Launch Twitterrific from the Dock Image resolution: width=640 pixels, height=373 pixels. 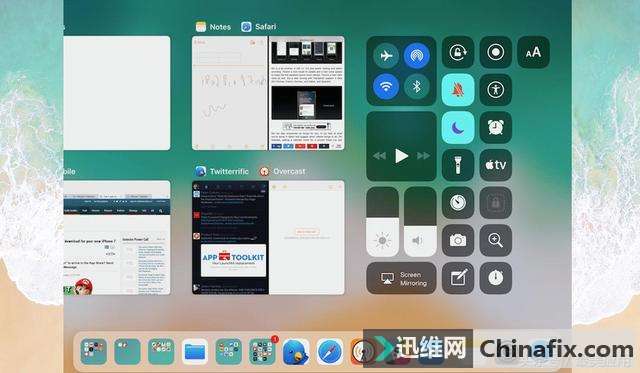pyautogui.click(x=296, y=351)
